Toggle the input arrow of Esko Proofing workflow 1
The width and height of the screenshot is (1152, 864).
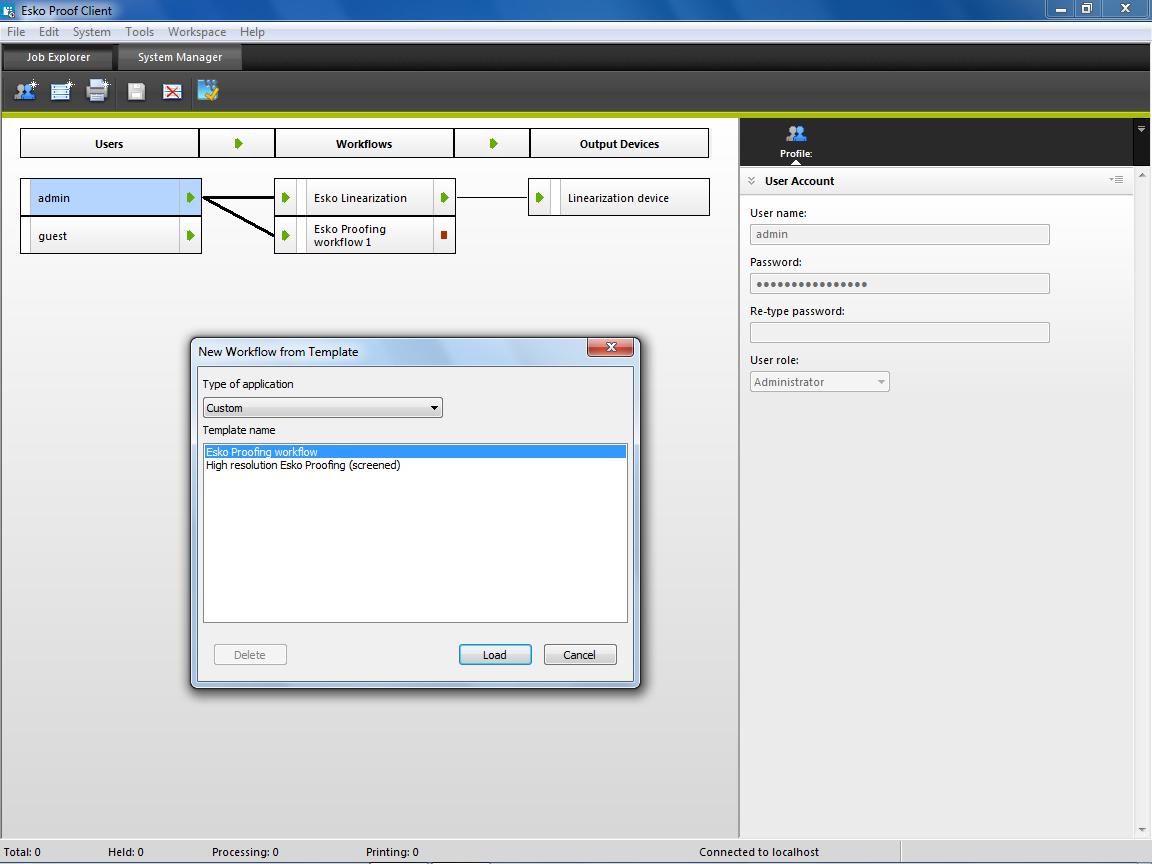pos(286,236)
